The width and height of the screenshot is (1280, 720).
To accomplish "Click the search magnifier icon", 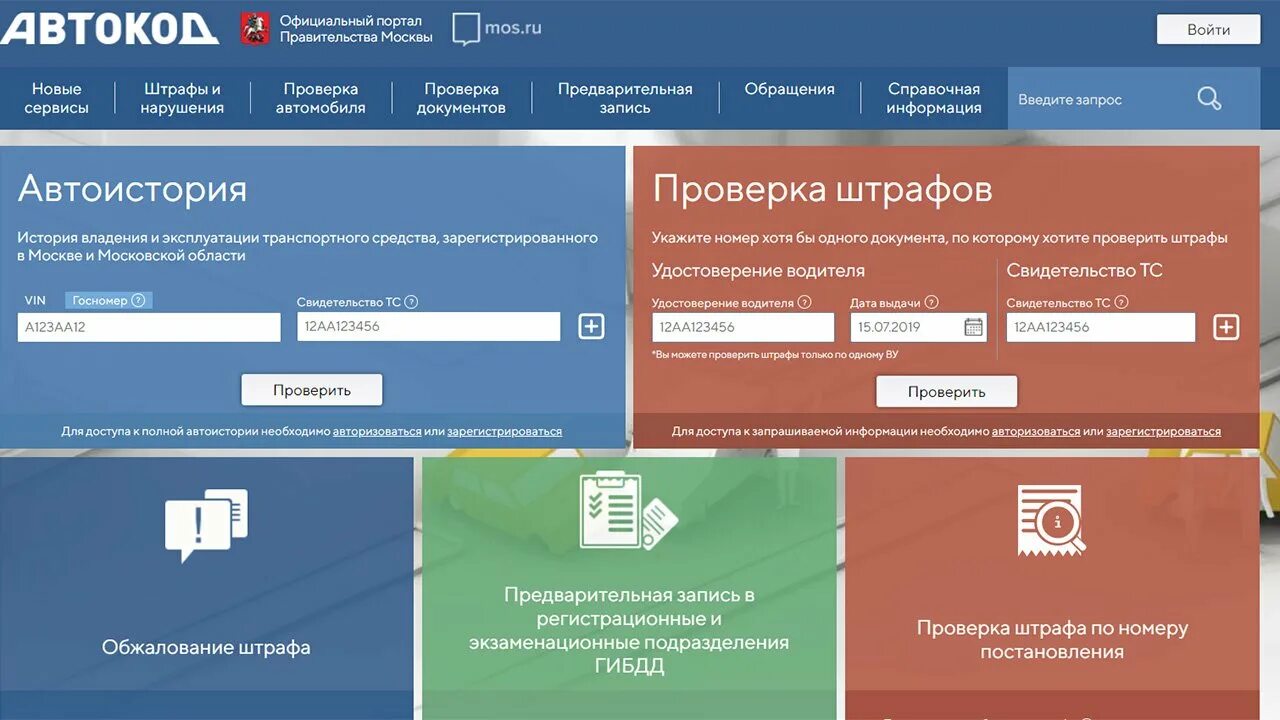I will [1209, 98].
